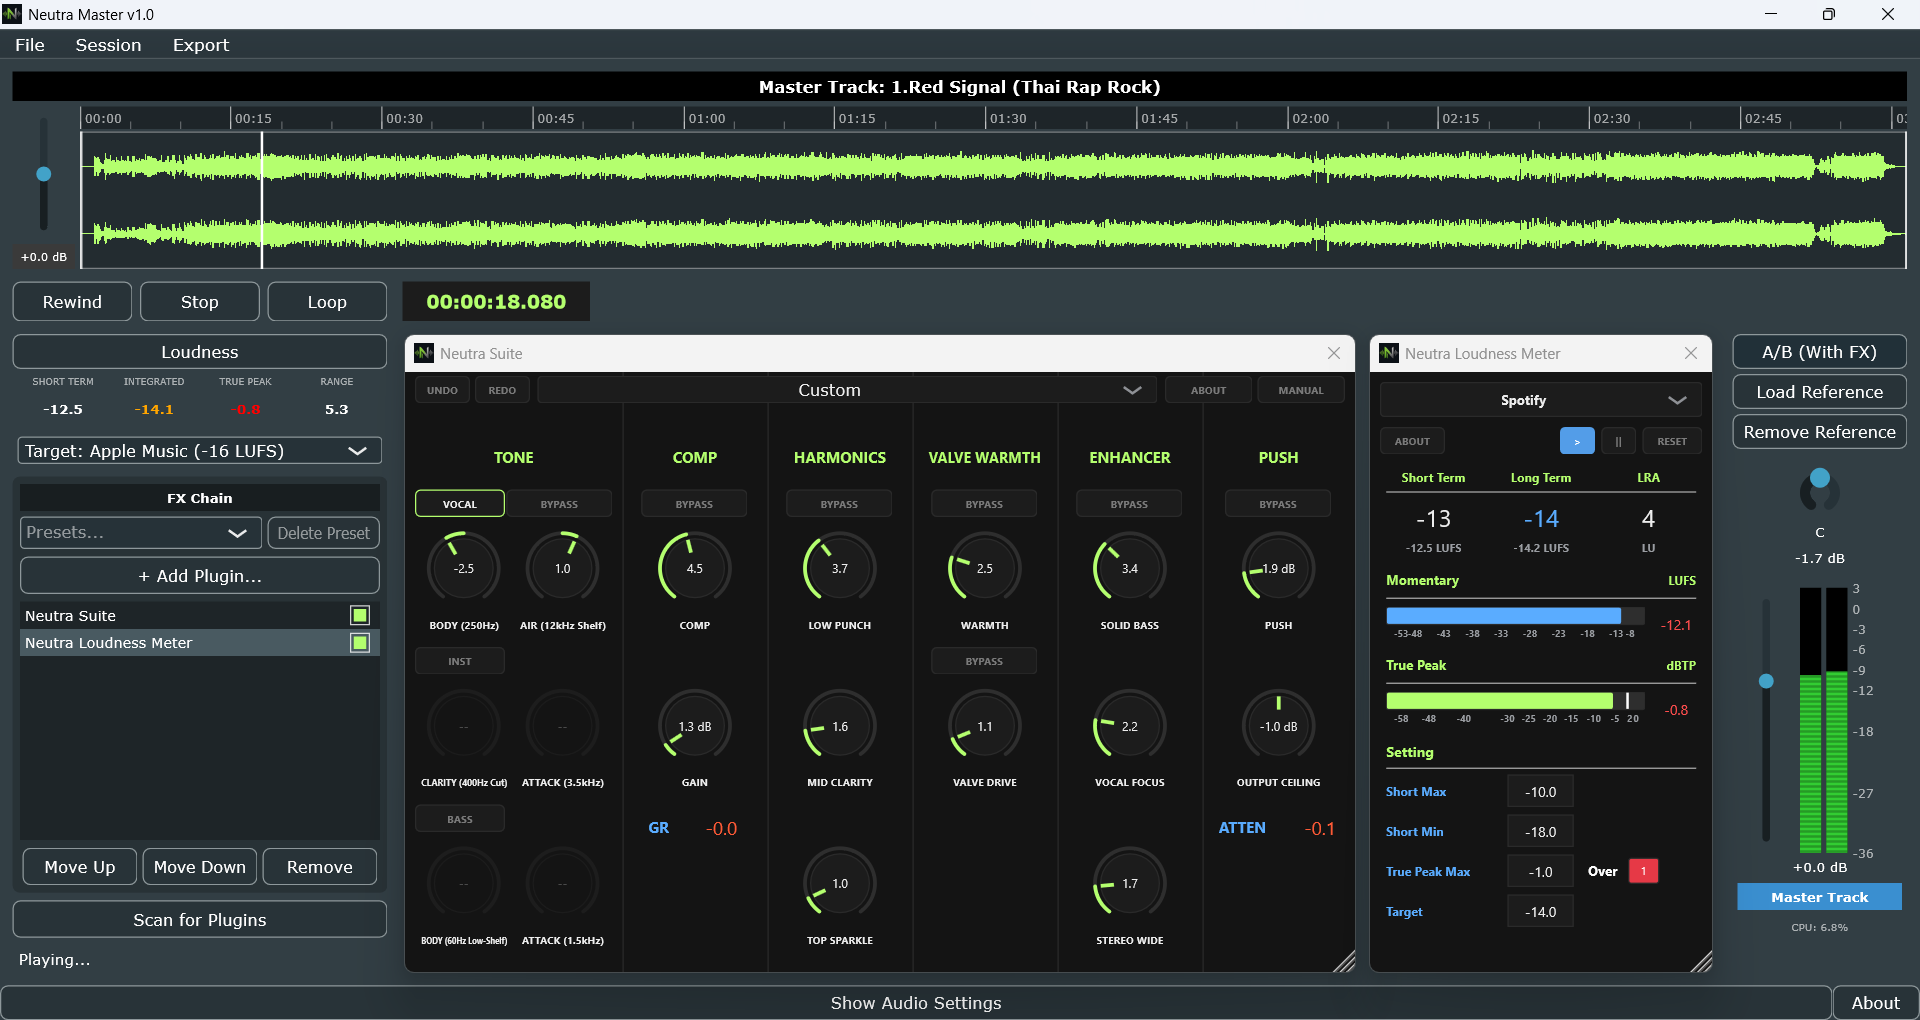Image resolution: width=1920 pixels, height=1020 pixels.
Task: Toggle the PUSH section BYPASS button
Action: point(1278,504)
